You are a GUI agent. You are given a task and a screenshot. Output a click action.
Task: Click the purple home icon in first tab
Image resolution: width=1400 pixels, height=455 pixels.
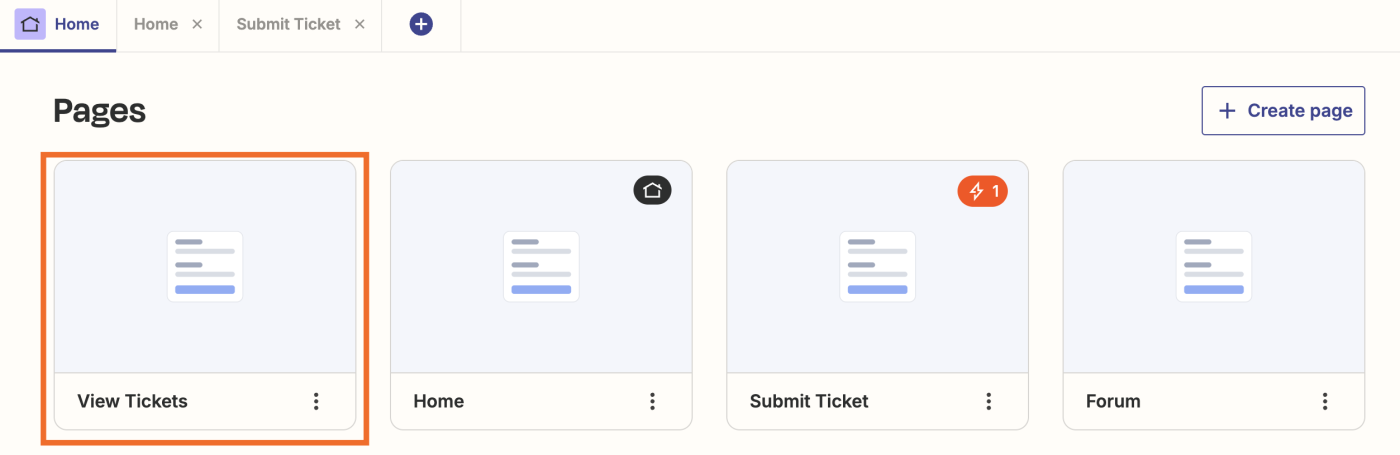point(30,24)
